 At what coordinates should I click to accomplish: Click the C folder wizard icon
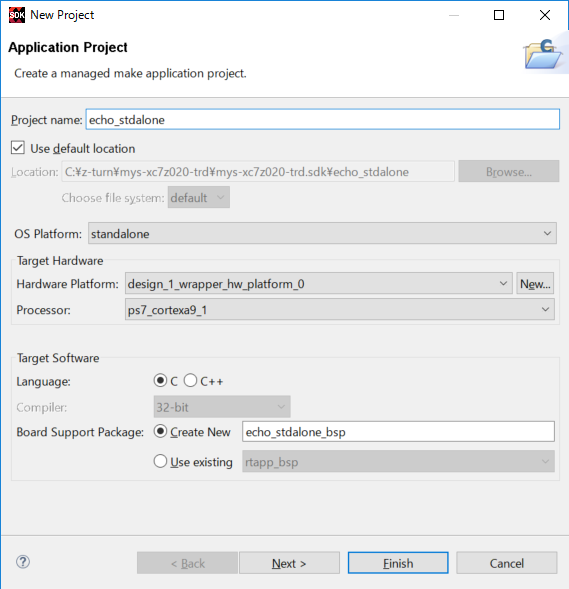(544, 54)
